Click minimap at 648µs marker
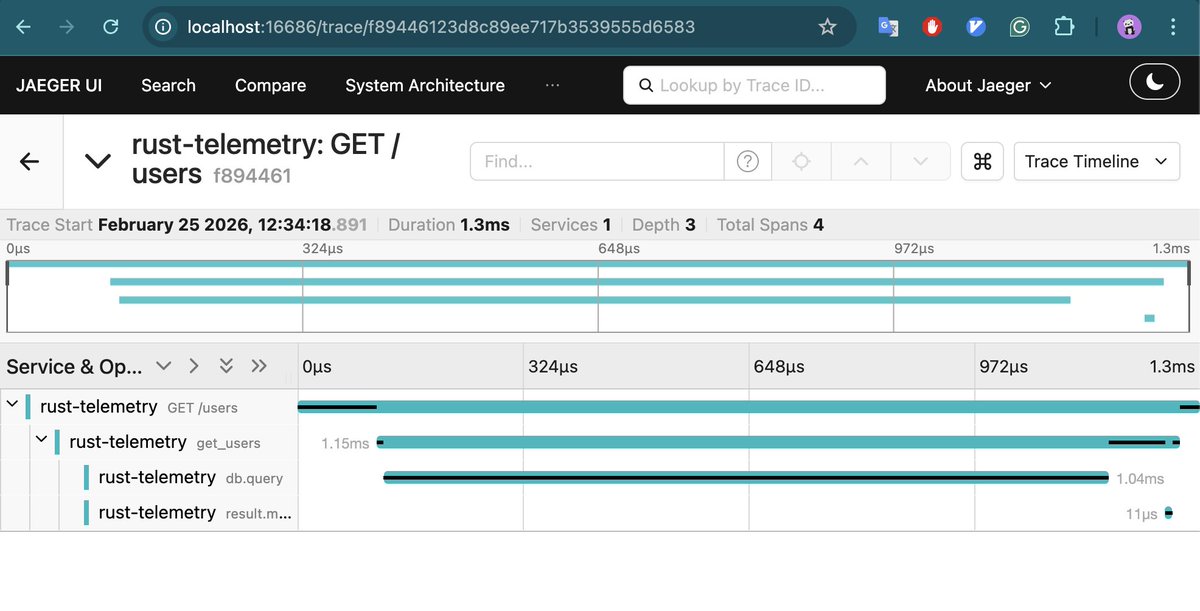 pos(598,296)
